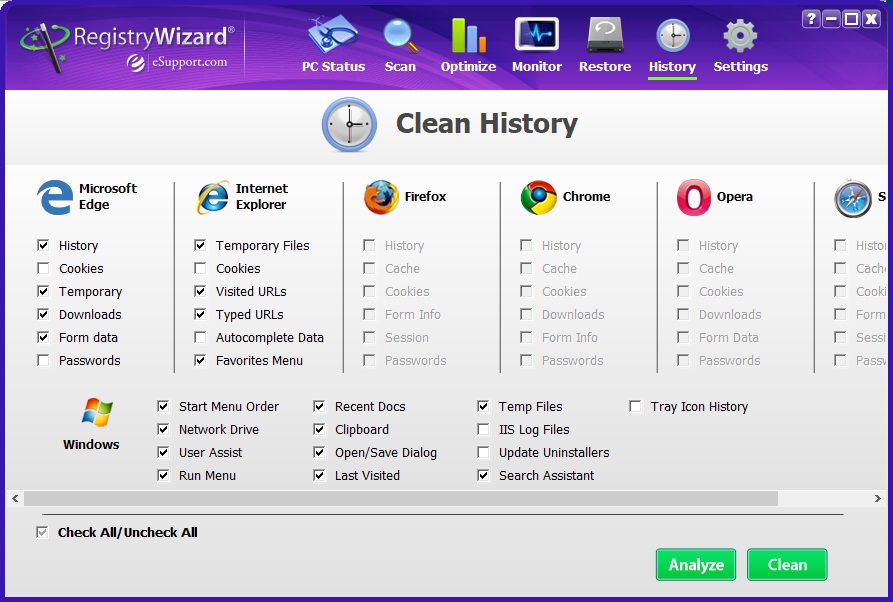Click the Firefox "Session" label
The image size is (893, 602).
click(407, 338)
